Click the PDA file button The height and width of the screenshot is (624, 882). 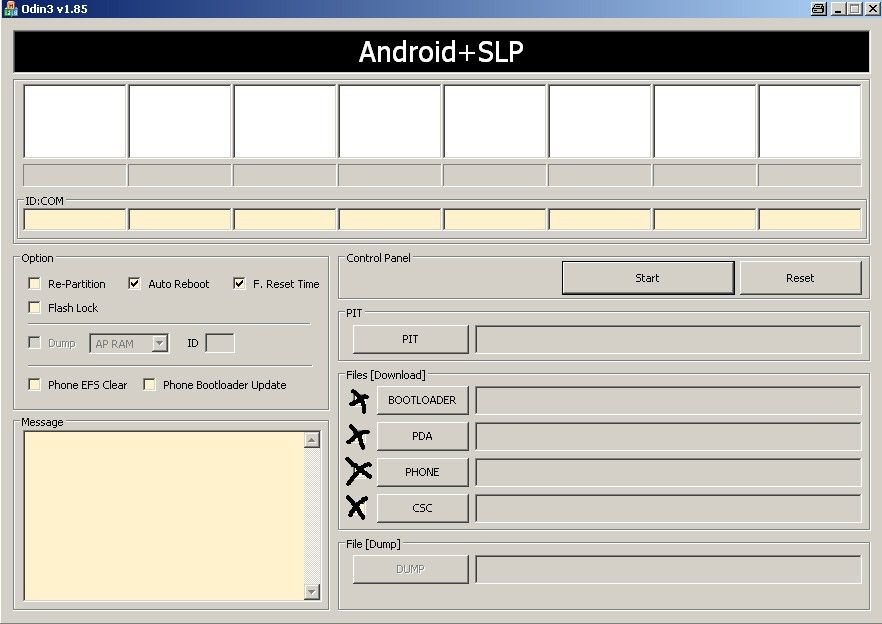[x=422, y=436]
